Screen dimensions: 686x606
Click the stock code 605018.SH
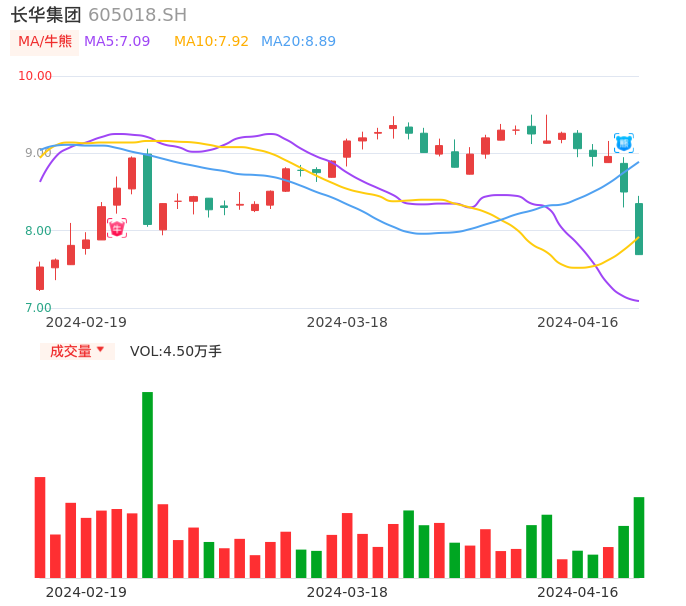[137, 15]
